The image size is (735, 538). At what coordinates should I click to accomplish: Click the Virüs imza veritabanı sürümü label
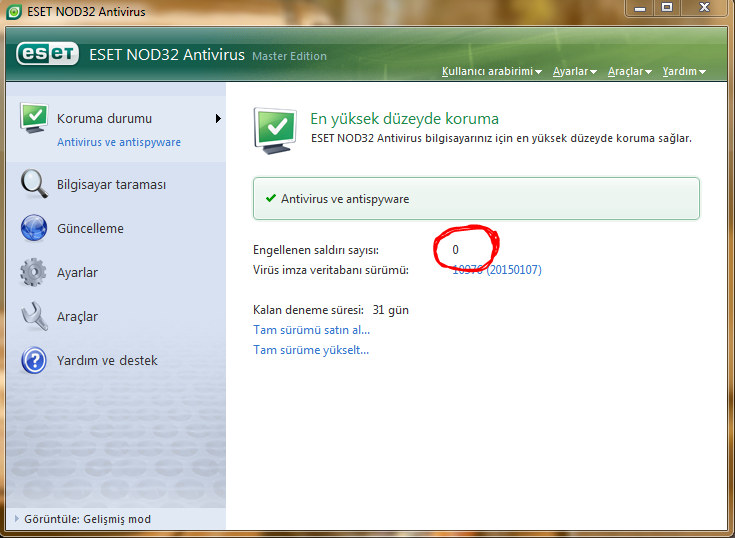click(331, 270)
